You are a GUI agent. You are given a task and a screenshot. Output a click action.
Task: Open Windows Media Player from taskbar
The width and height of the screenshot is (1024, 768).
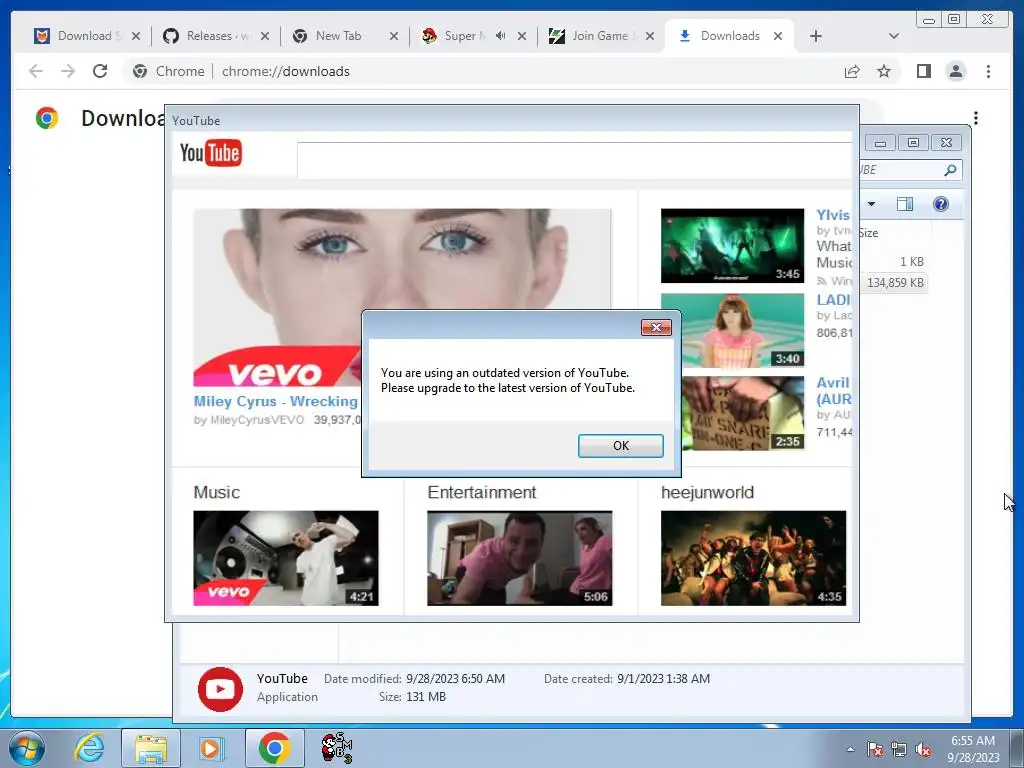click(211, 748)
